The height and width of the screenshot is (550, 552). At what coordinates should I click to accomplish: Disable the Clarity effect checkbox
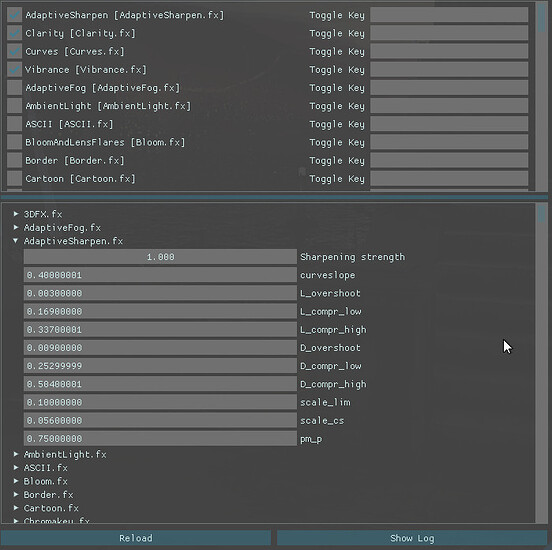14,33
